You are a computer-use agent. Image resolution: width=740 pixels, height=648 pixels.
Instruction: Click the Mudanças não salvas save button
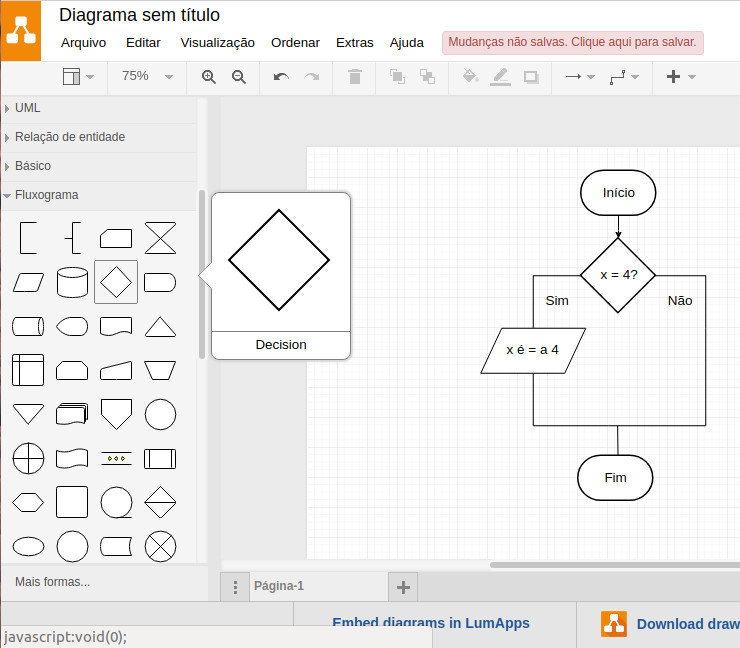[573, 42]
